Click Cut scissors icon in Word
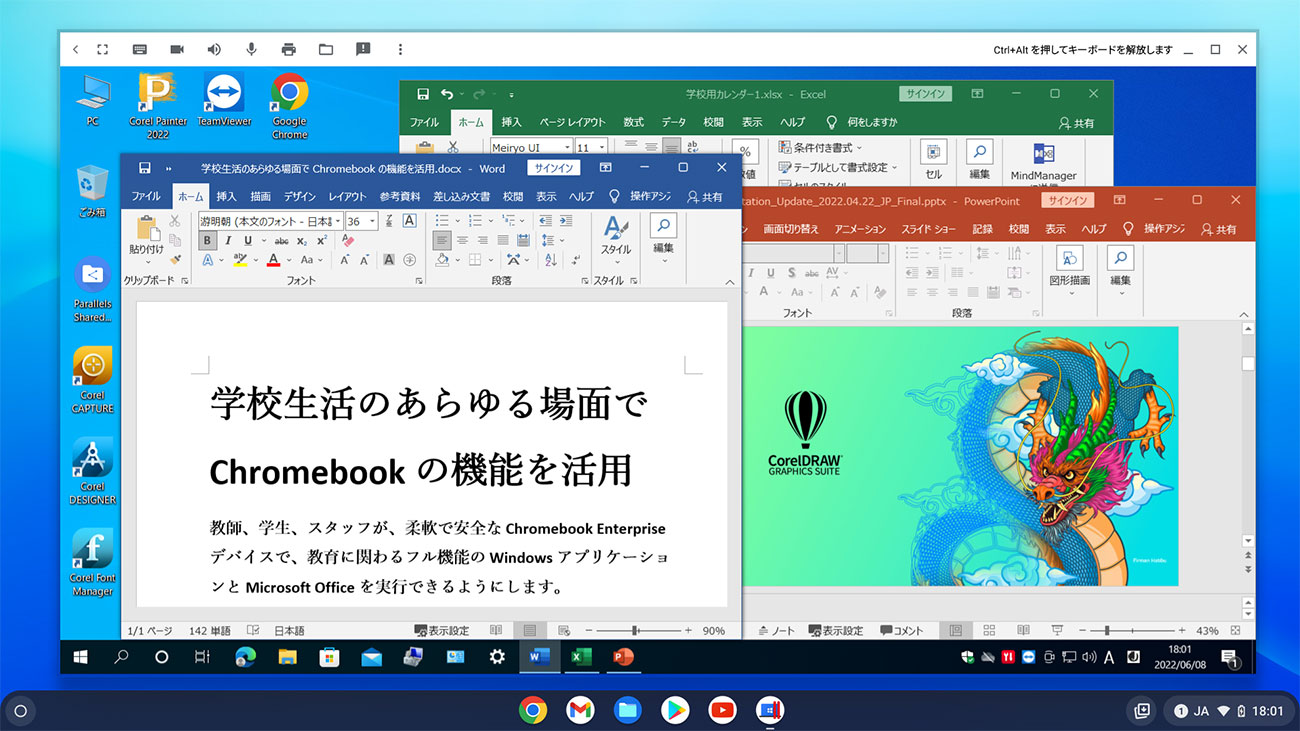 pyautogui.click(x=175, y=221)
